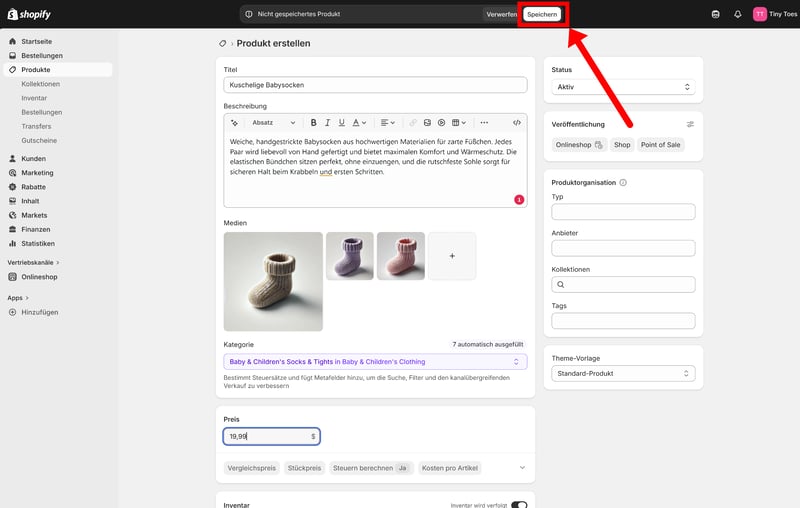This screenshot has height=508, width=800.
Task: Select the purple baby sock thumbnail
Action: point(350,256)
